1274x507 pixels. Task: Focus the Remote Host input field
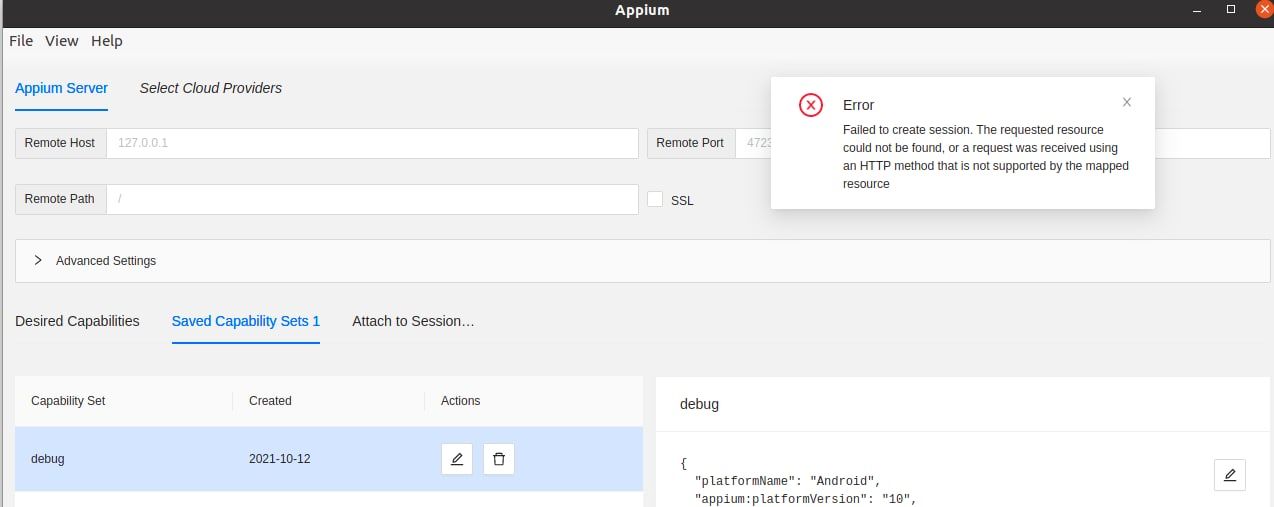pos(372,143)
